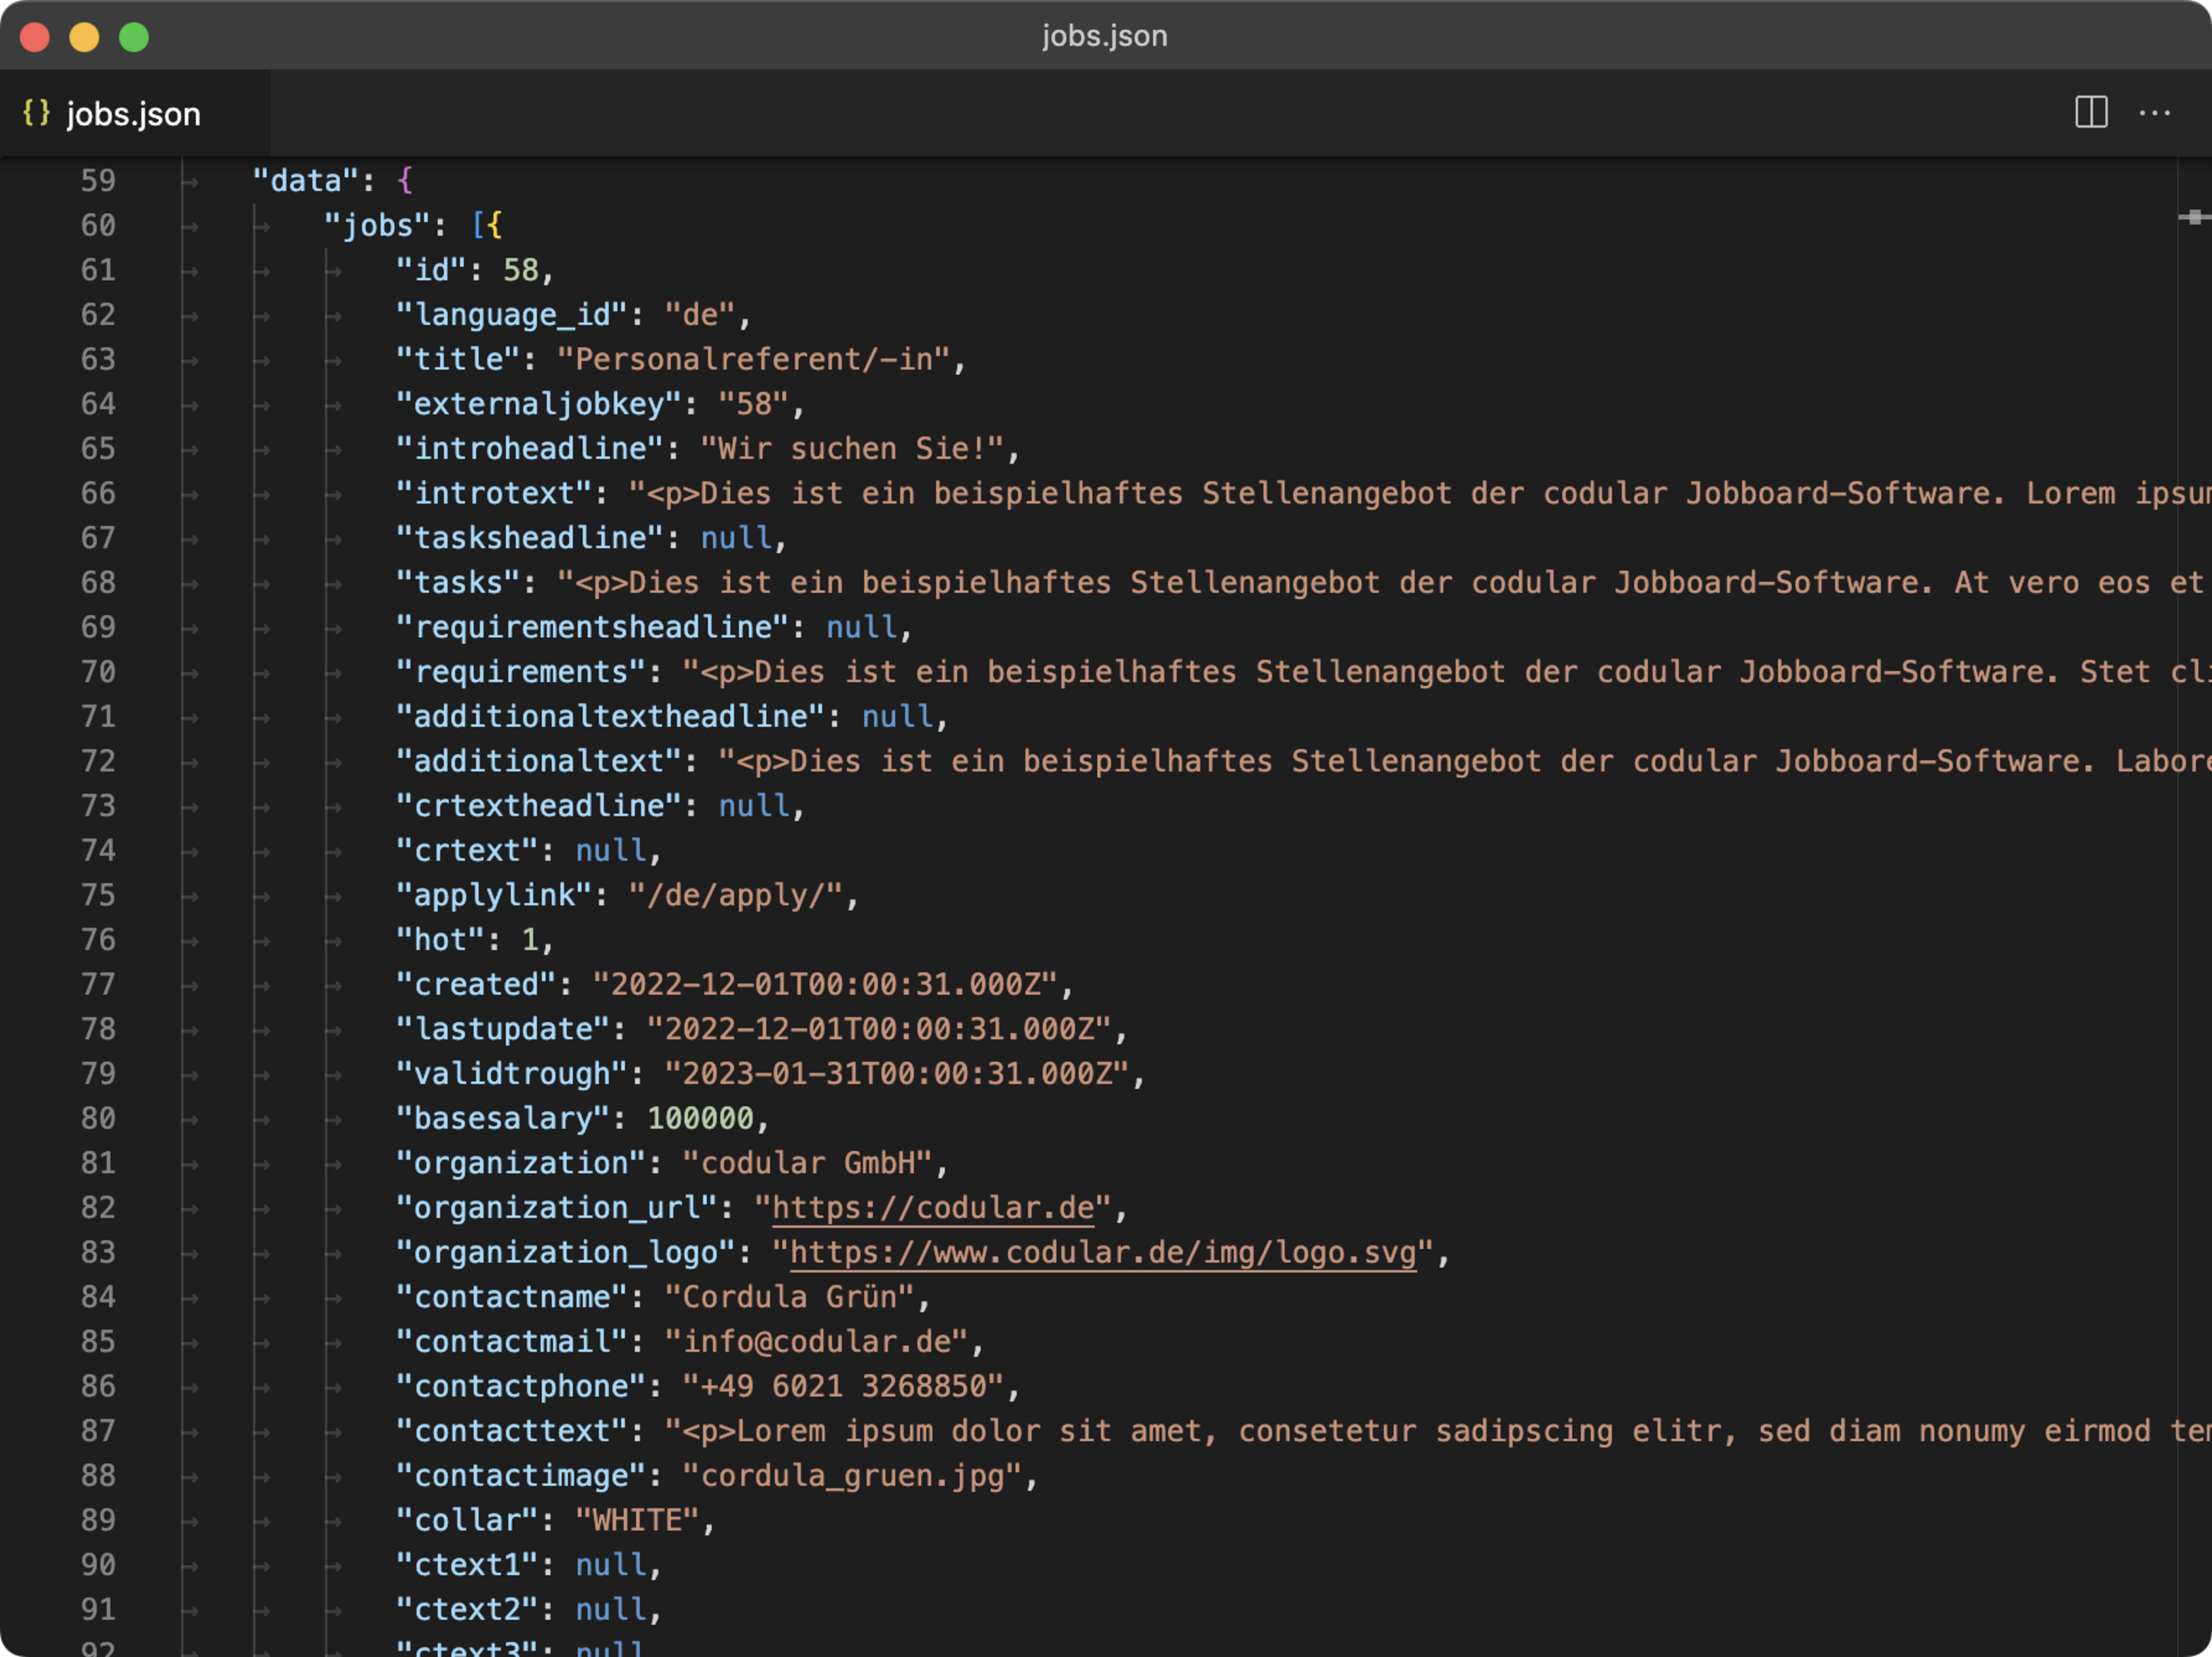
Task: Click the yellow minimize window button
Action: [84, 37]
